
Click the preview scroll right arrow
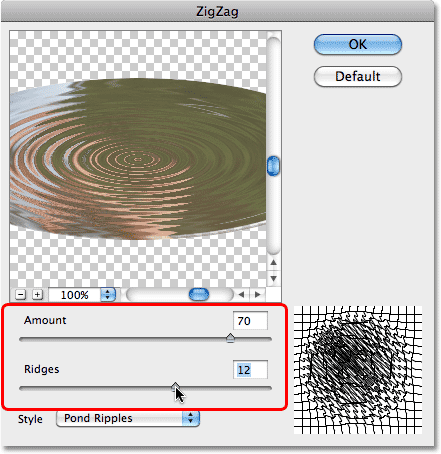pos(257,295)
